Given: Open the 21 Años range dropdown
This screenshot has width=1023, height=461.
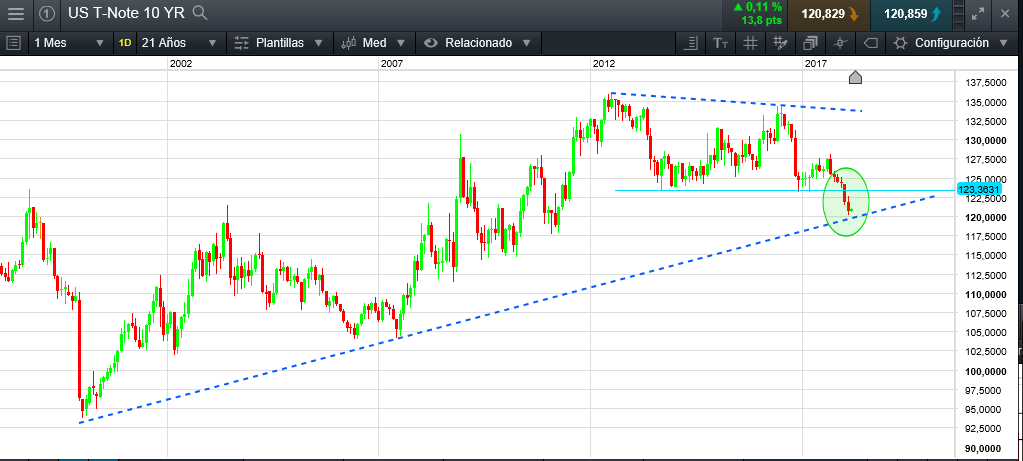Looking at the screenshot, I should [x=179, y=43].
